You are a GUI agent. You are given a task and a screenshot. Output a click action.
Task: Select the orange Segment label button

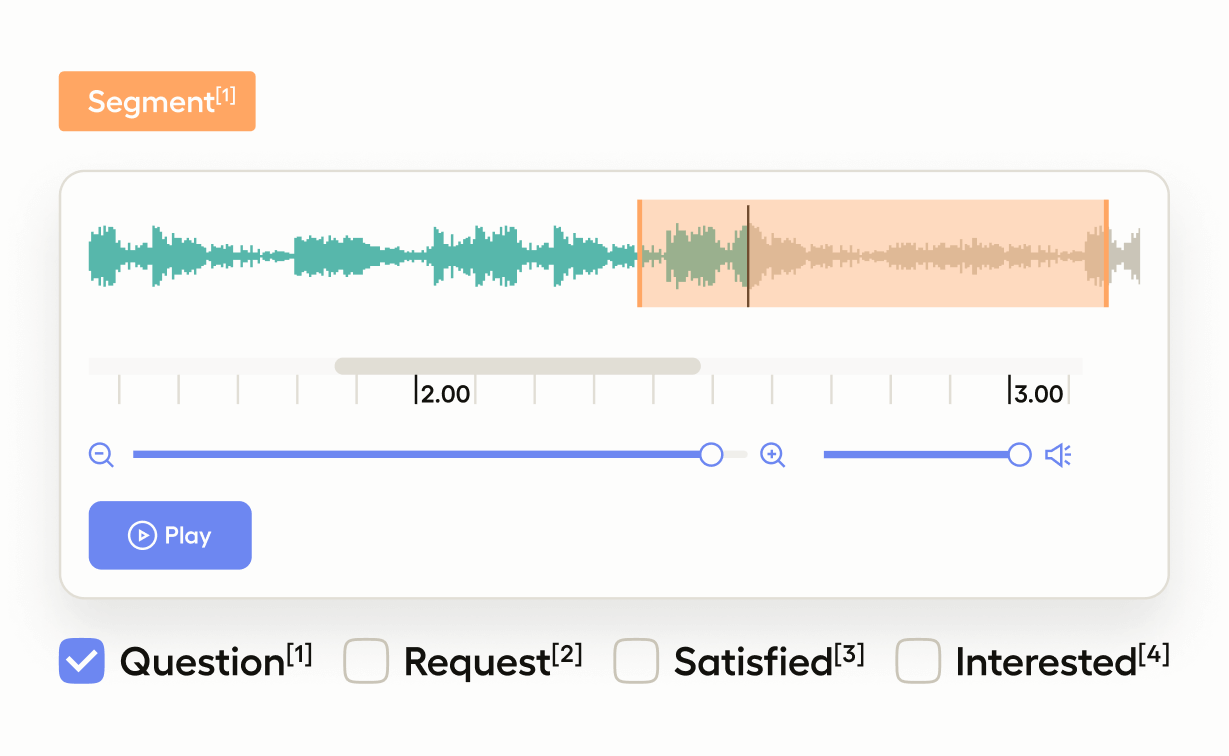[x=157, y=101]
